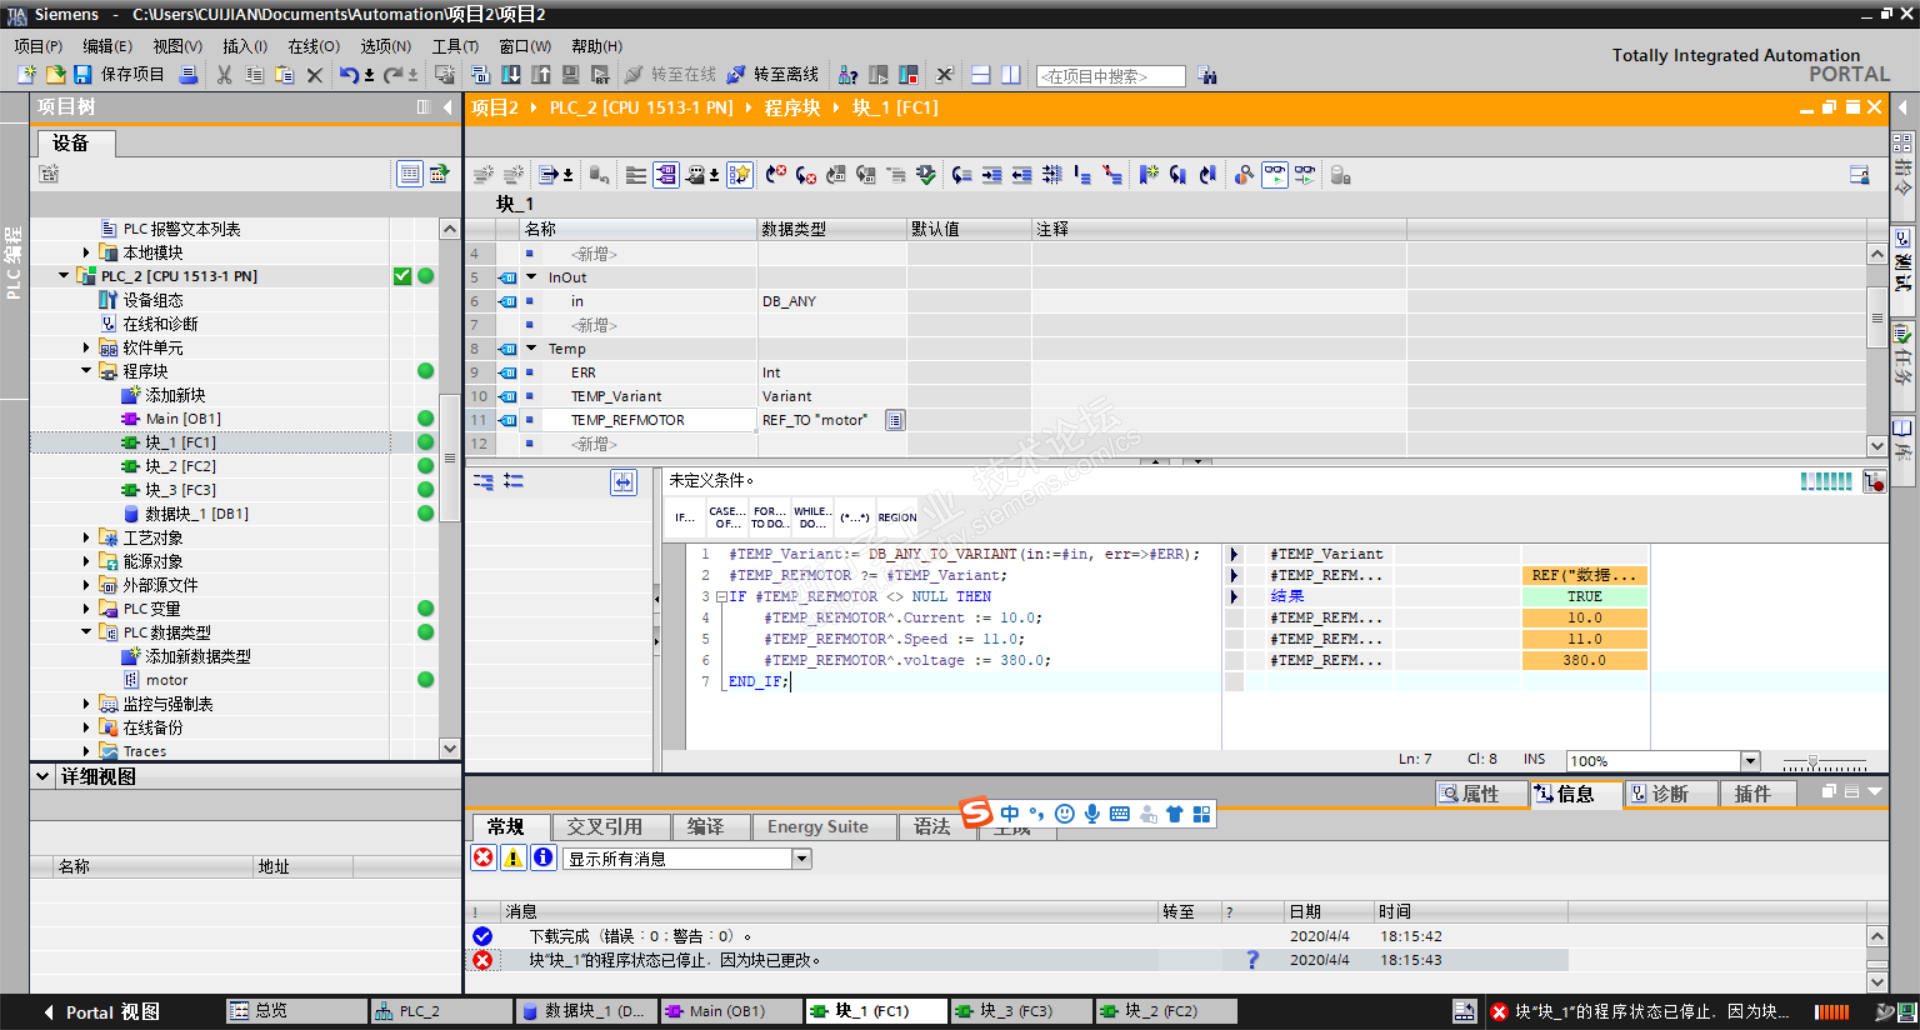
Task: Toggle the warning message filter
Action: pos(513,858)
